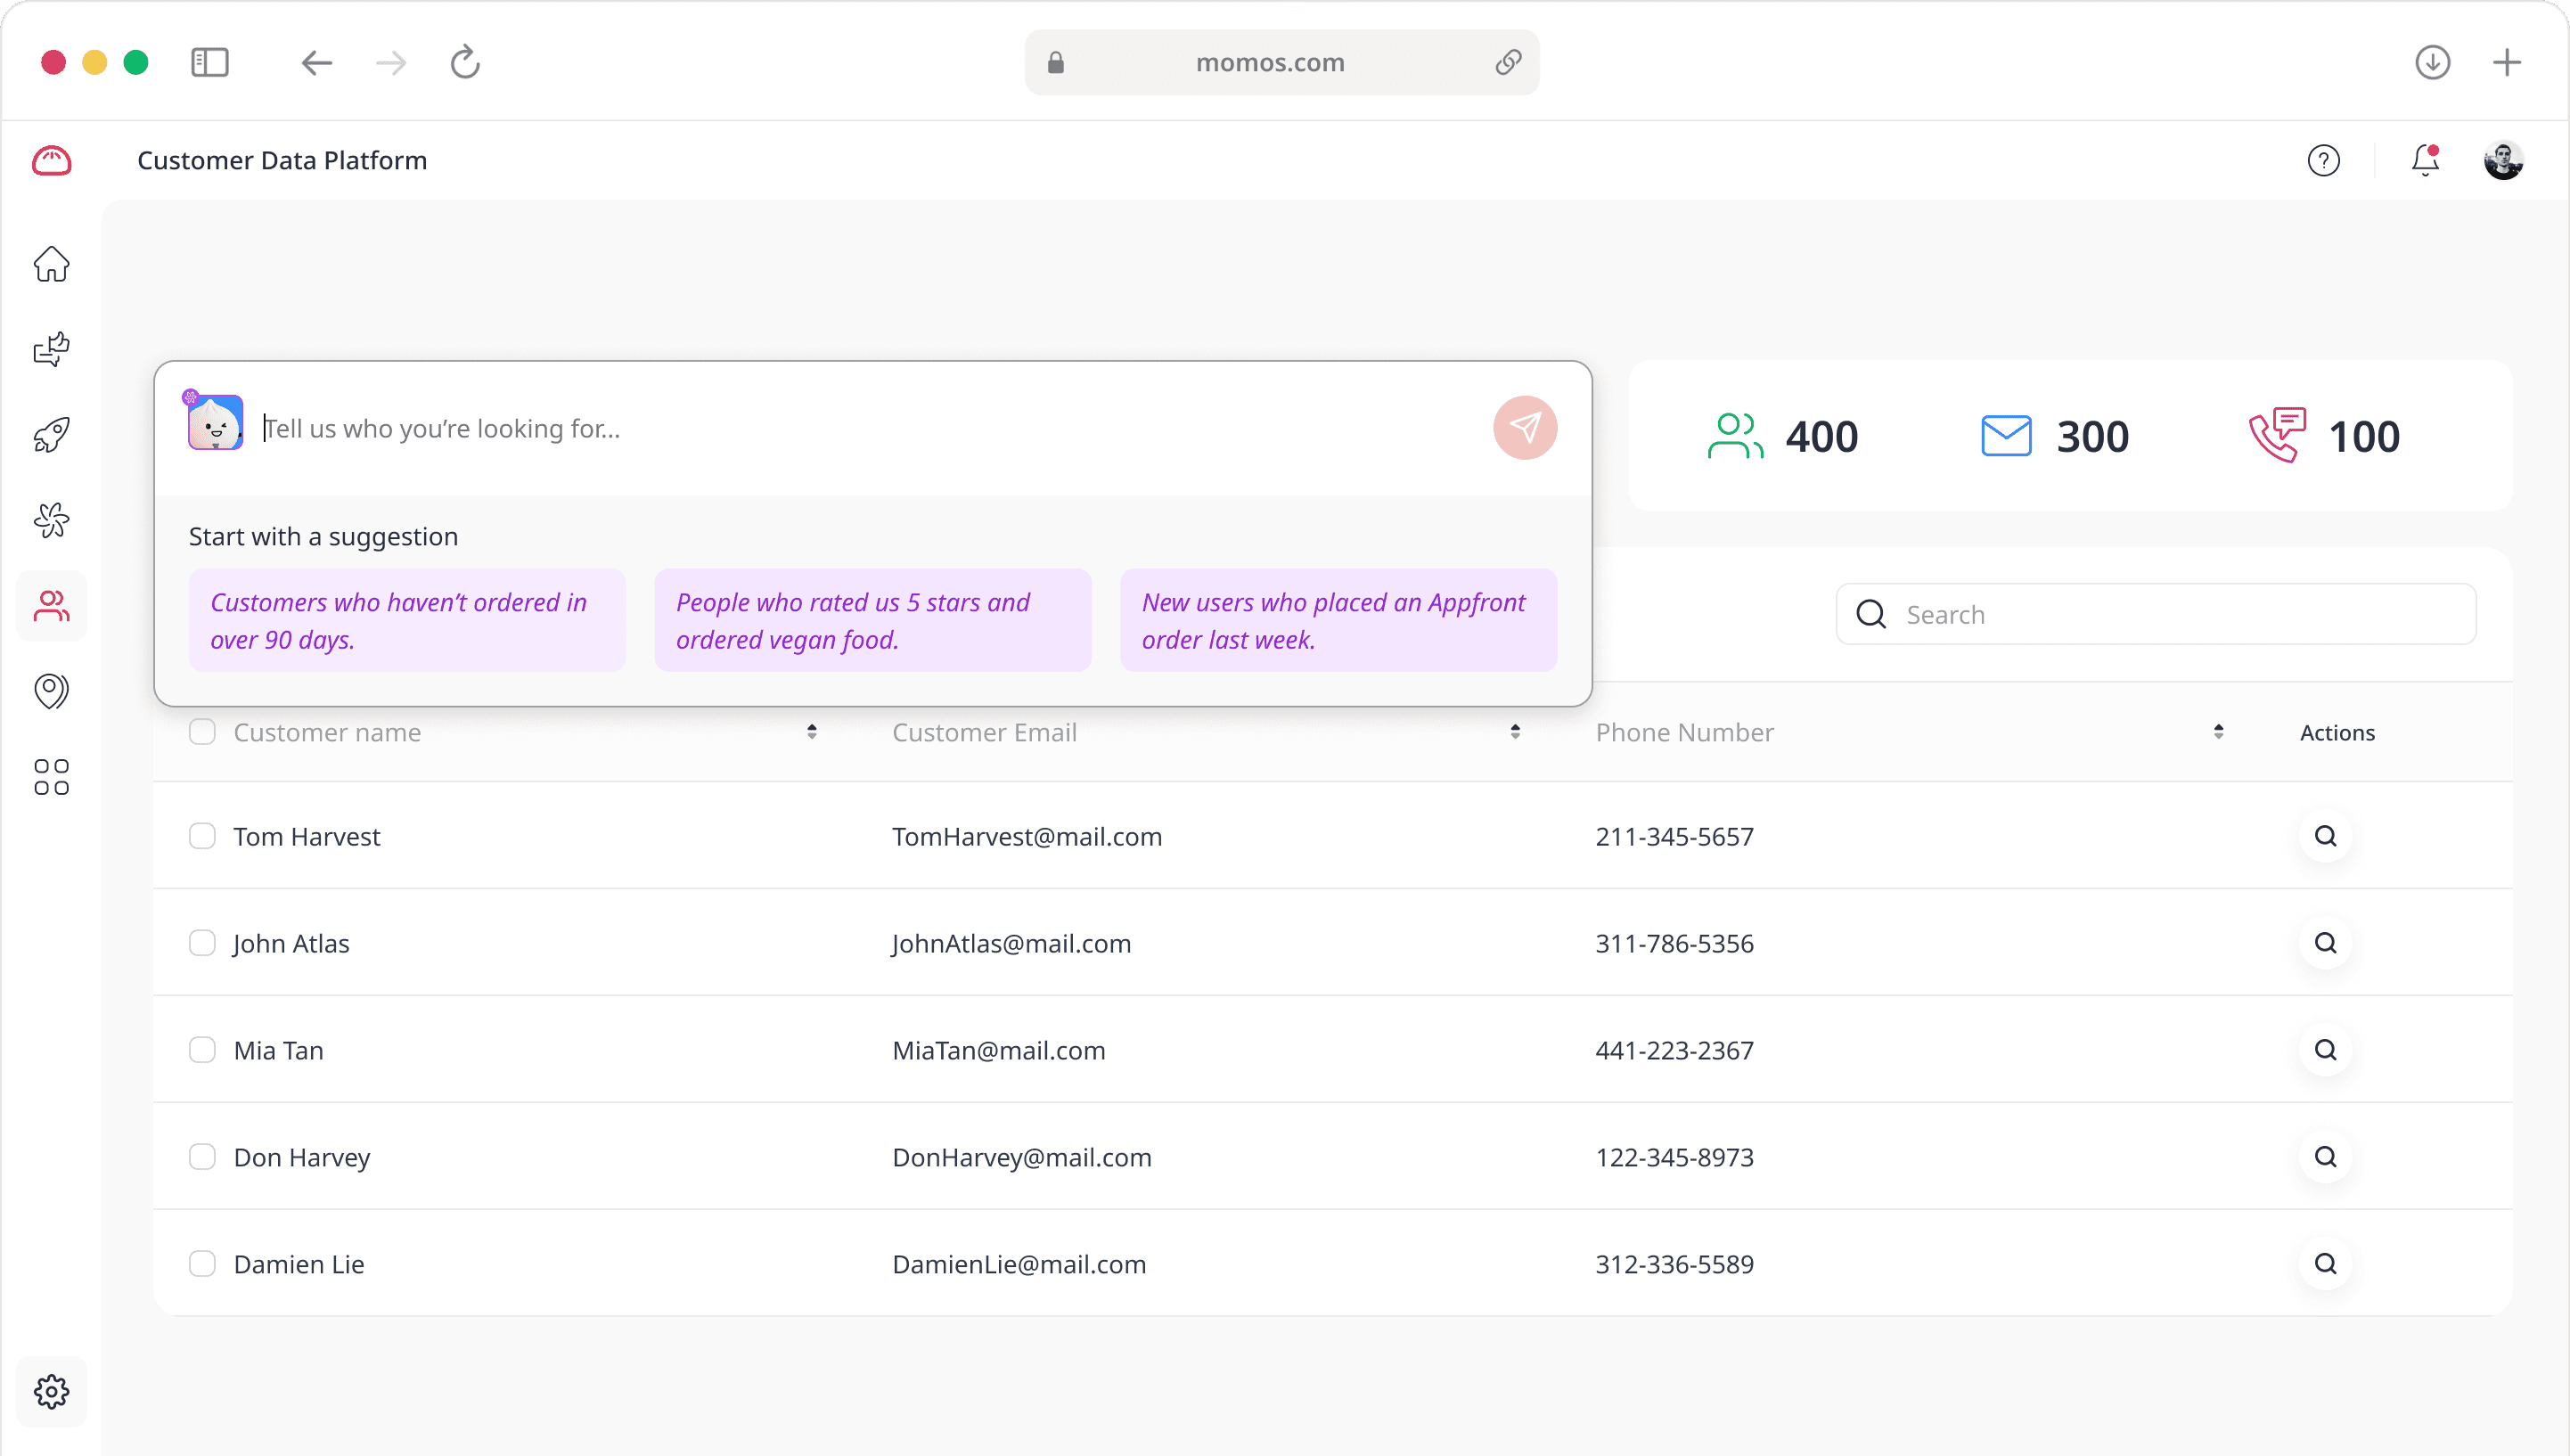
Task: Click the send arrow in the AI prompt box
Action: 1524,427
